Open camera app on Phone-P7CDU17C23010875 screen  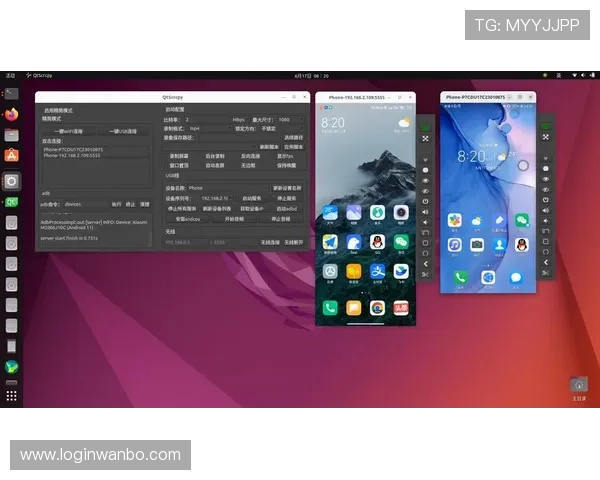477,245
